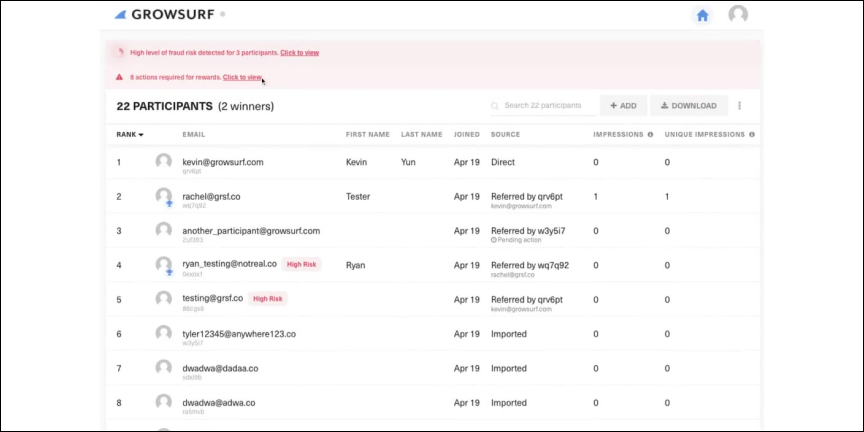Sort by First Name column header
This screenshot has height=432, width=864.
pos(368,134)
